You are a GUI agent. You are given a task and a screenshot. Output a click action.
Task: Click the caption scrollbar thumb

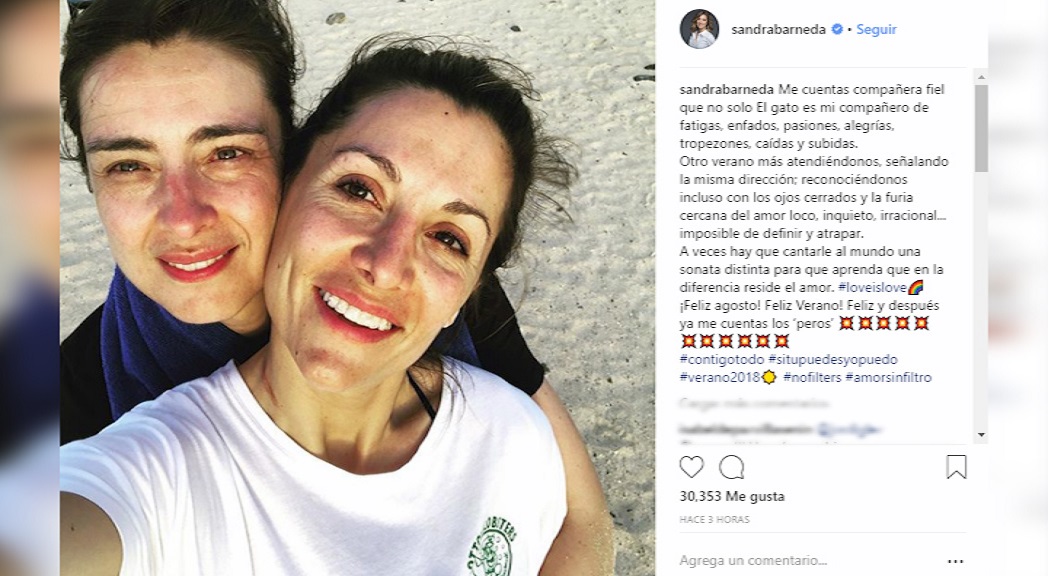click(x=981, y=128)
